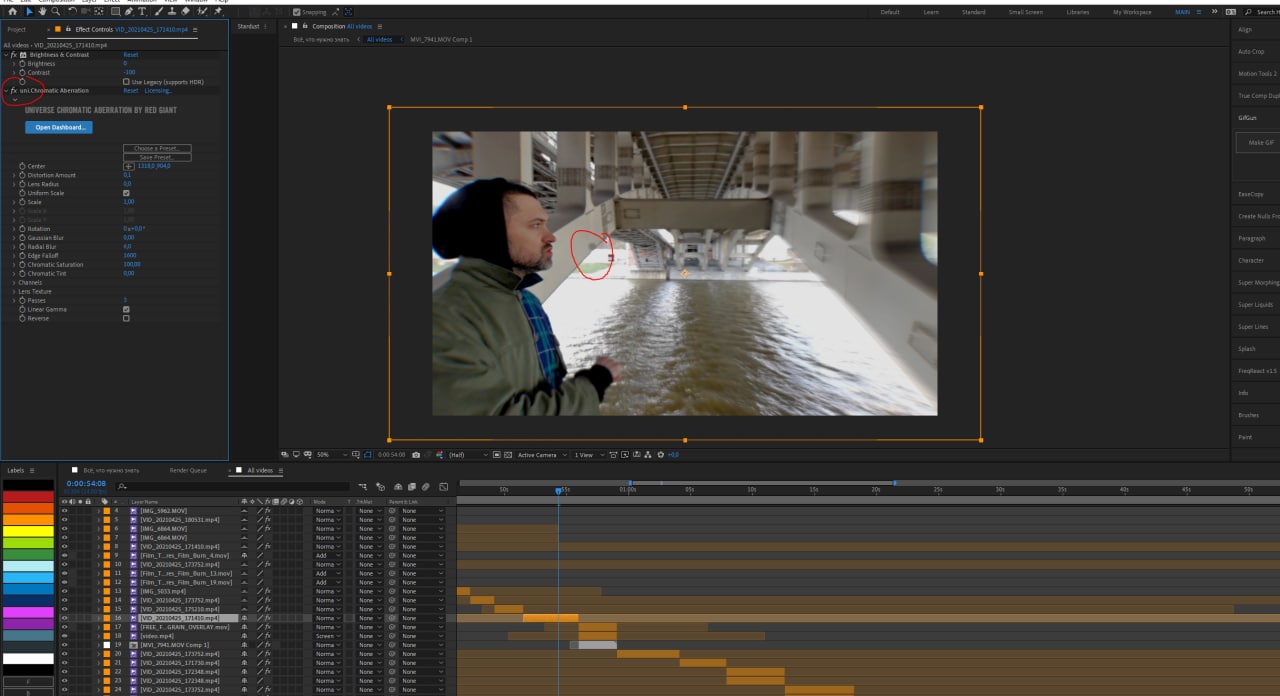Pick the magenta label color swatch

27,612
